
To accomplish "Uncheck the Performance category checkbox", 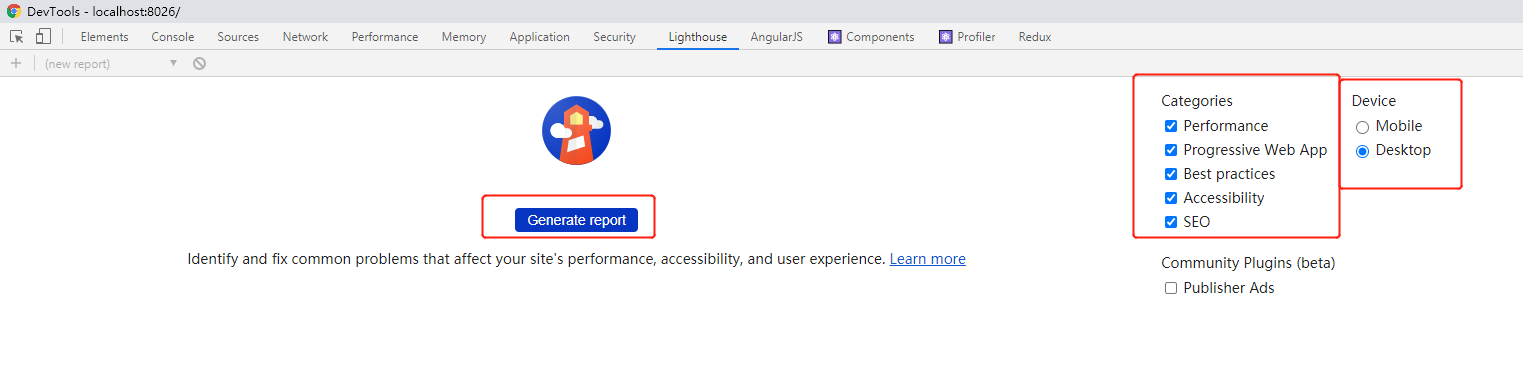I will click(x=1171, y=126).
